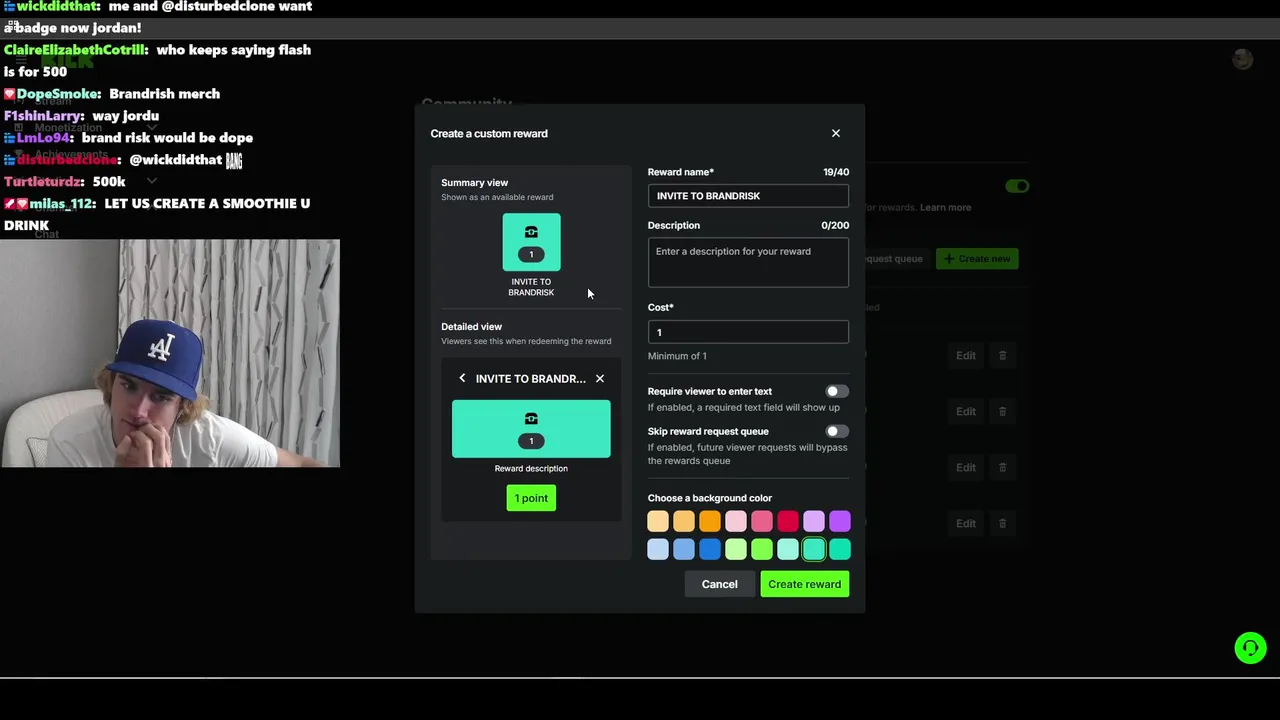Image resolution: width=1280 pixels, height=720 pixels.
Task: Pick the vivid purple background color
Action: pos(840,521)
